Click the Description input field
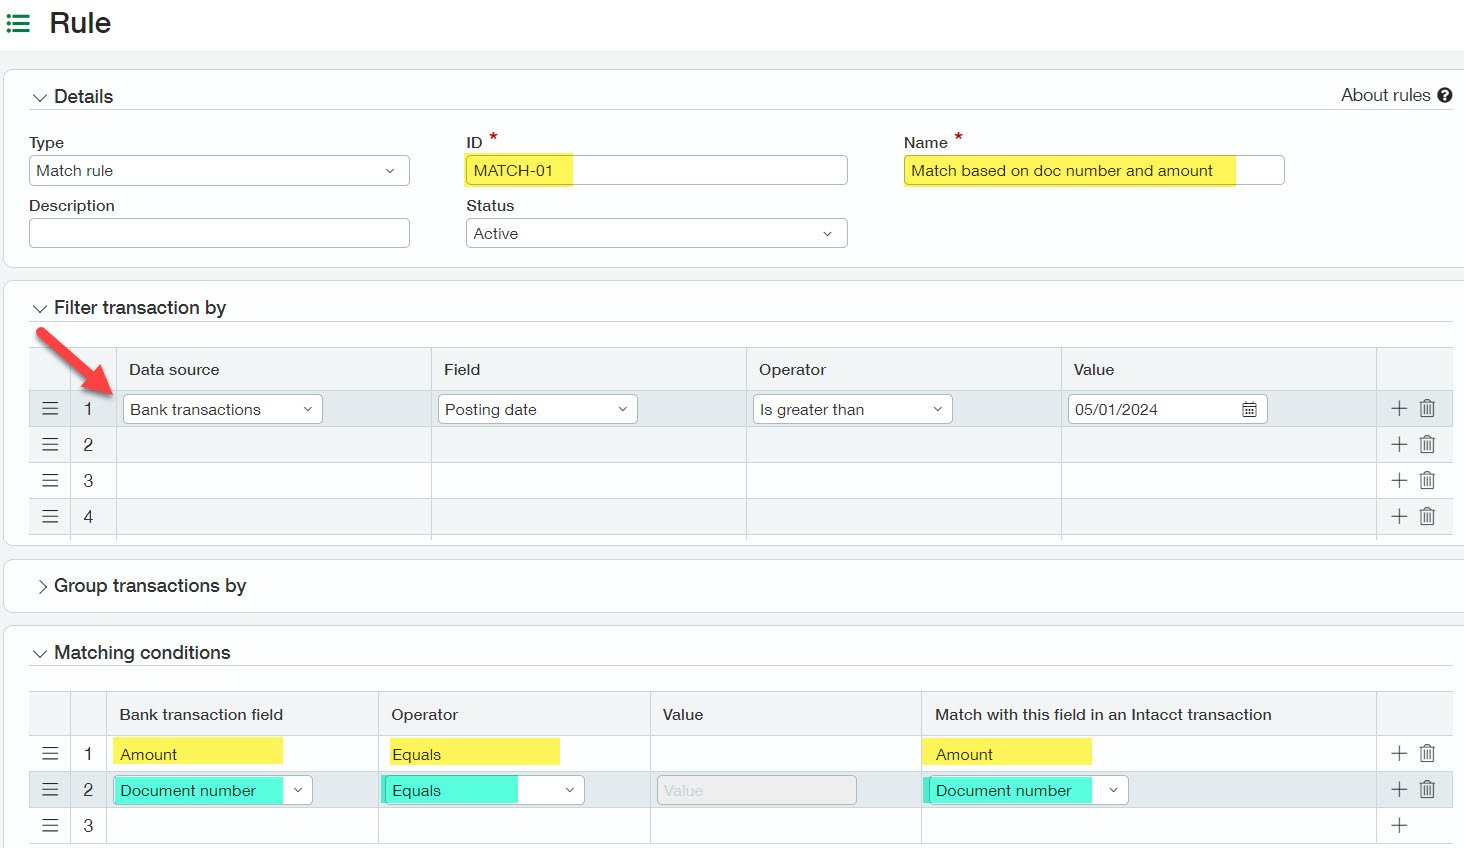The width and height of the screenshot is (1464, 848). [219, 233]
